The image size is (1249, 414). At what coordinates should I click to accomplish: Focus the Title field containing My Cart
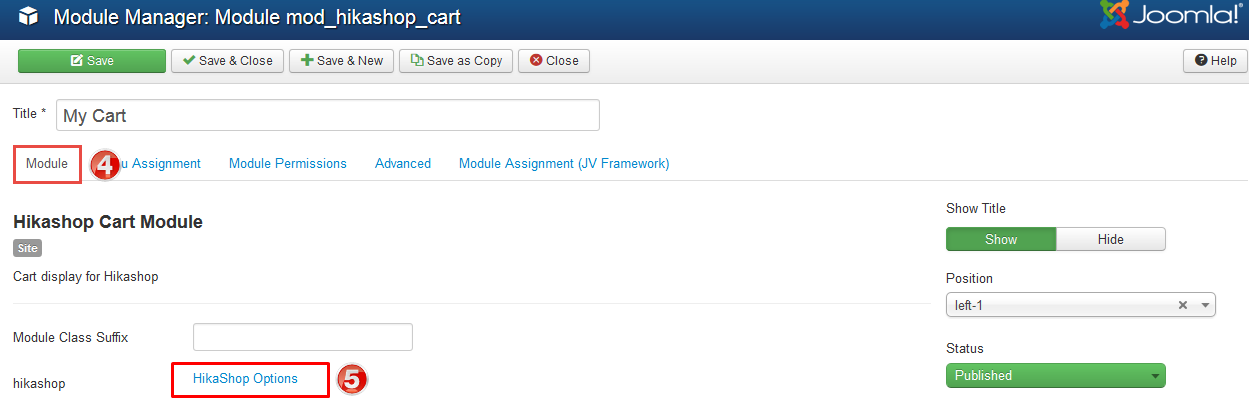[328, 115]
